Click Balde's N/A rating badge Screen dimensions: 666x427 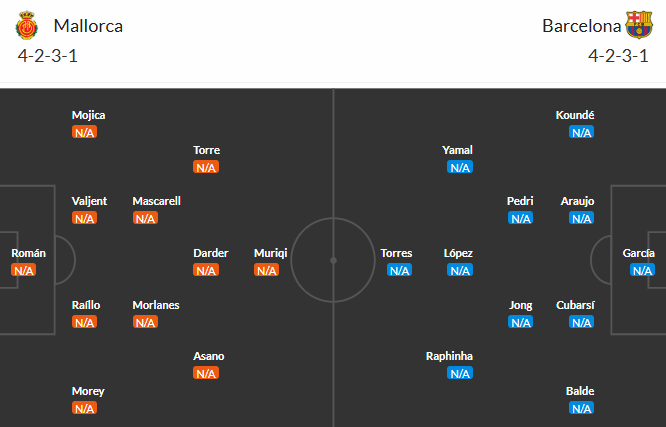(x=581, y=408)
